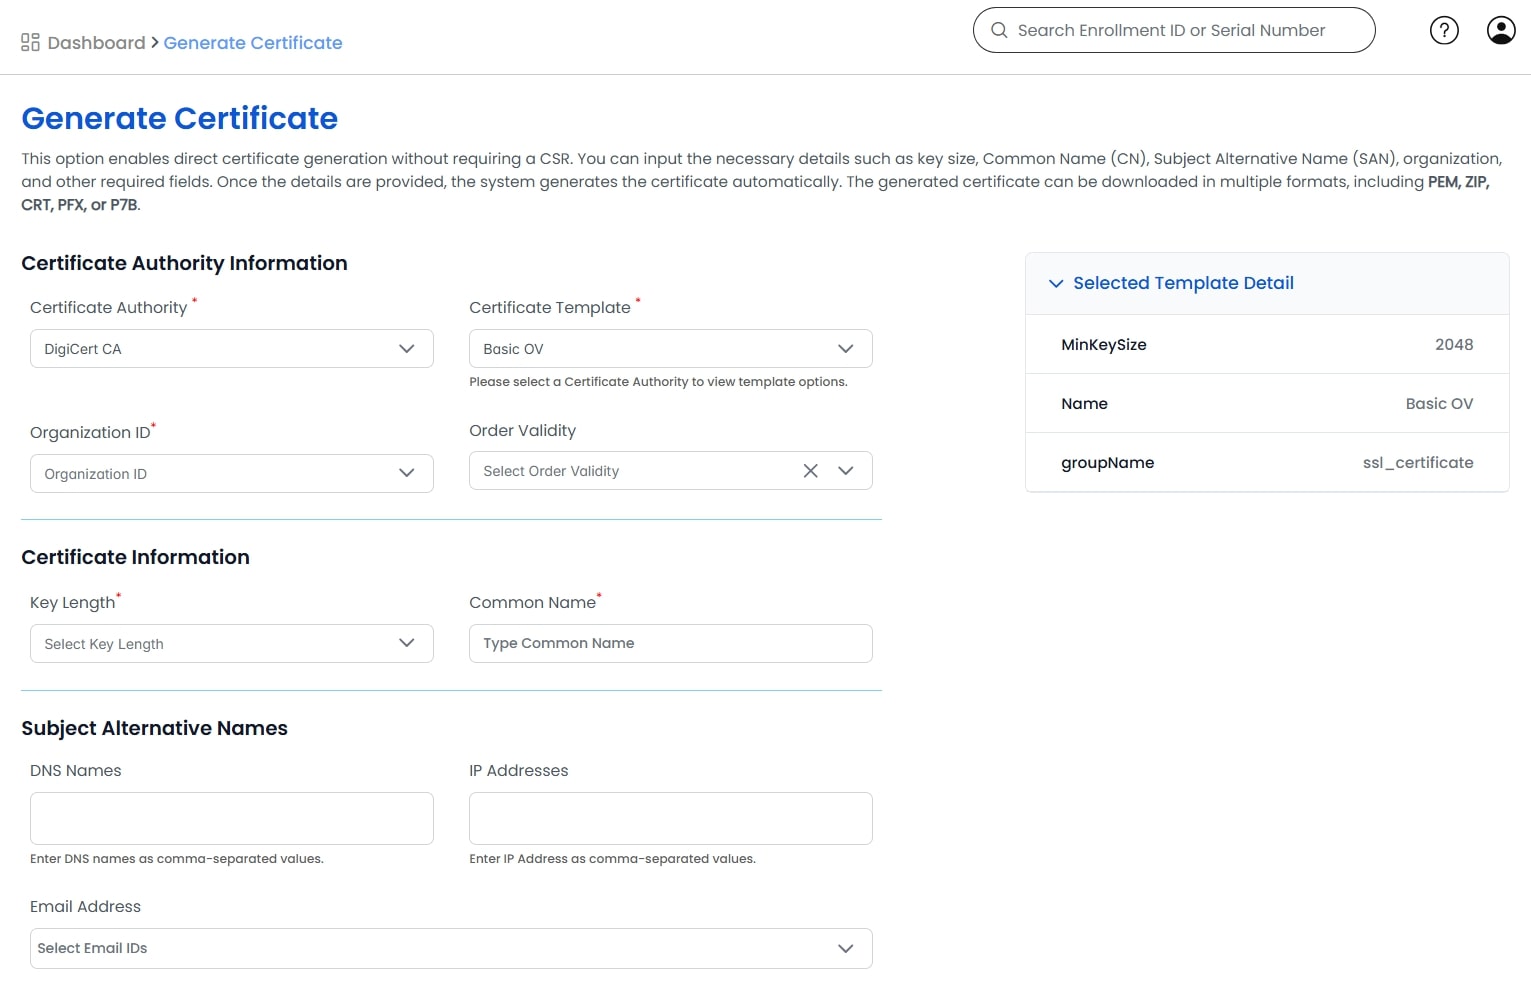Click 'Enter IP Address as comma-separated values' hint
Screen dimensions: 1531x981
[612, 859]
